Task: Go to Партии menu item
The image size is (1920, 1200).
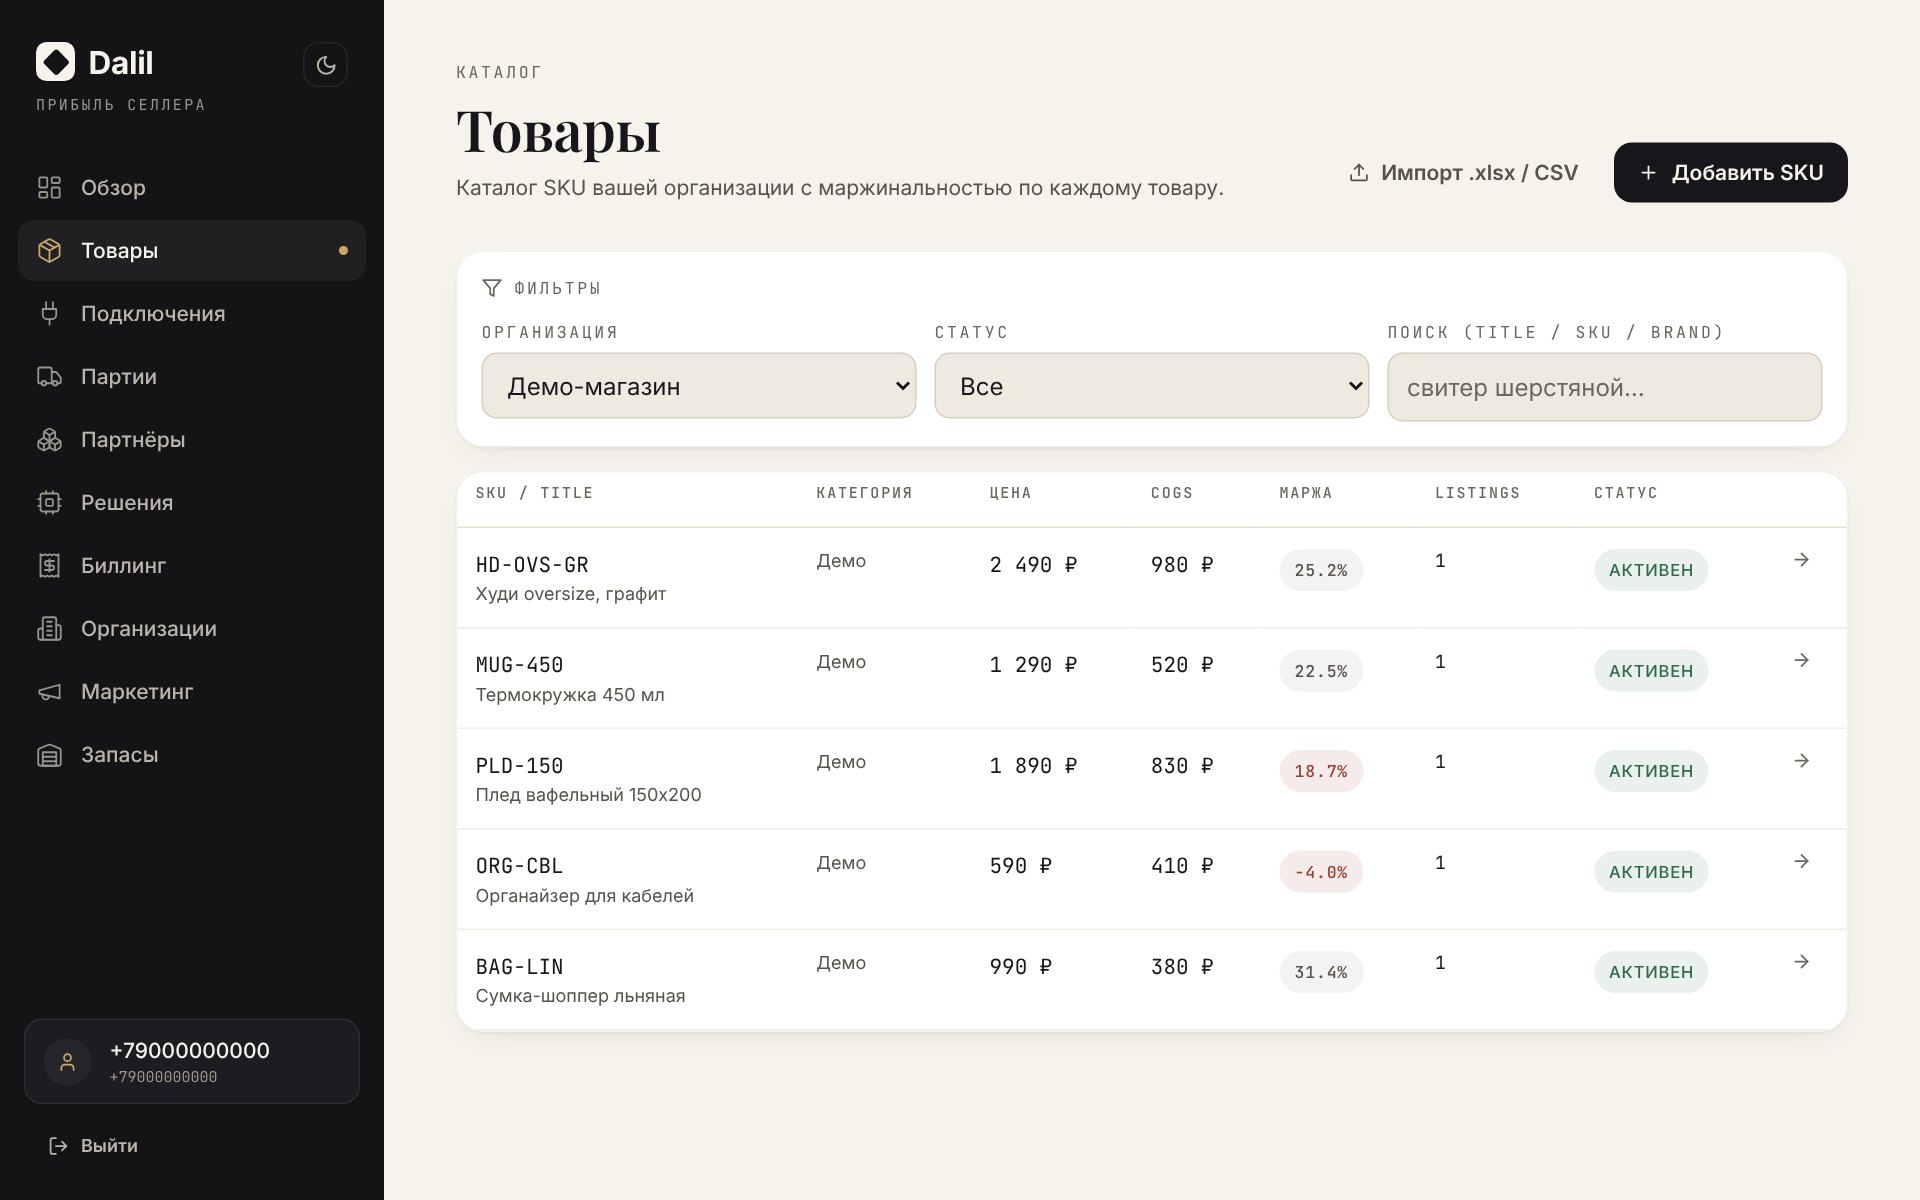Action: pos(192,377)
